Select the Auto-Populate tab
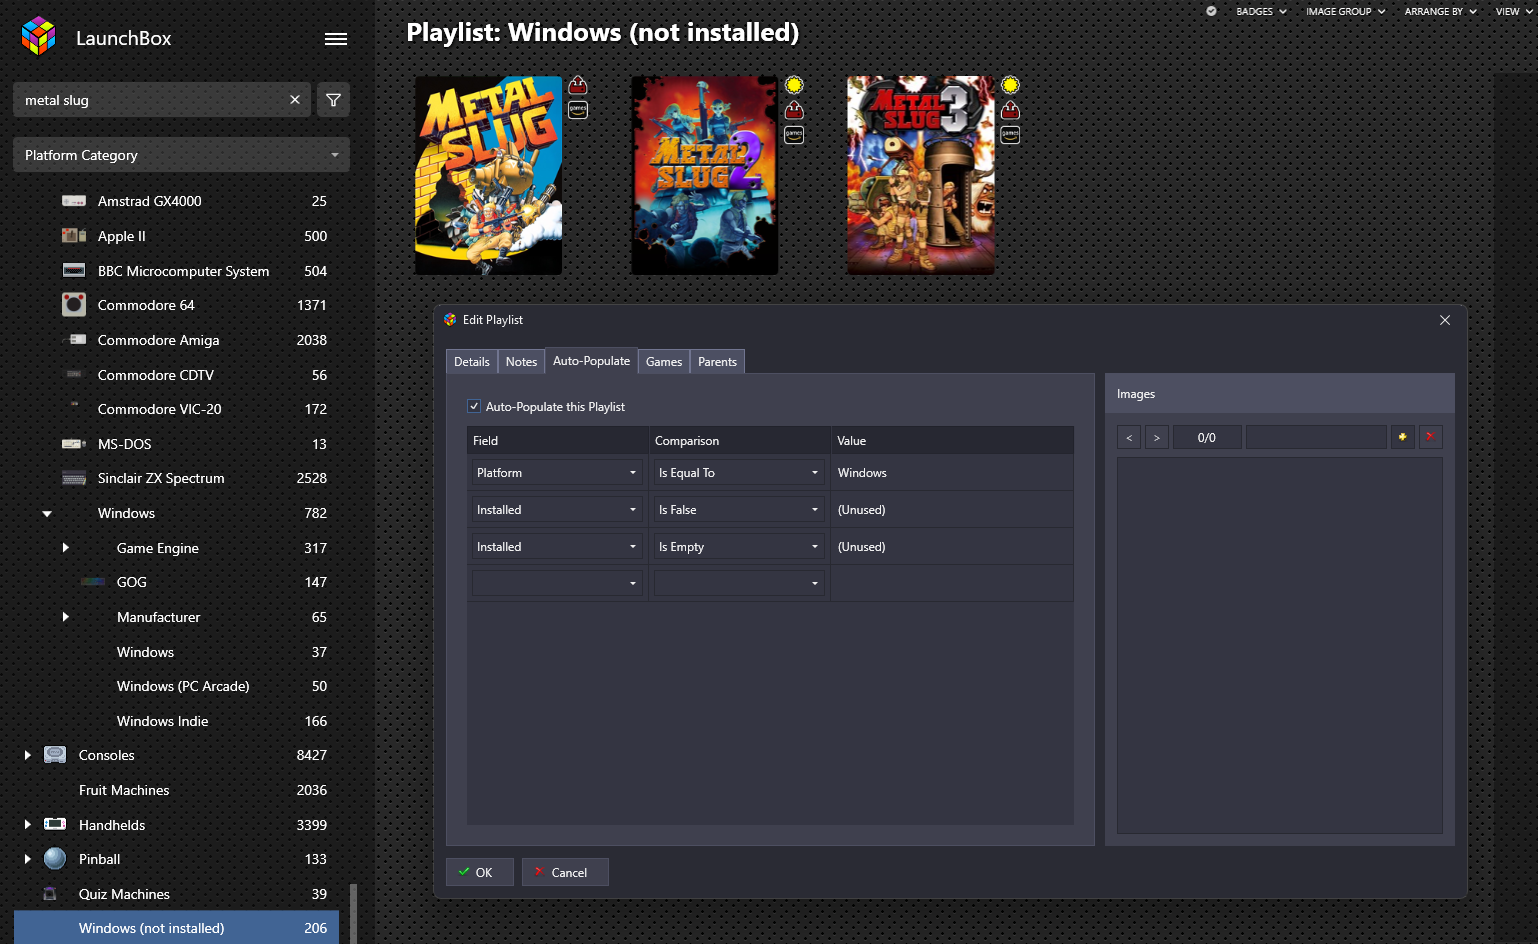Viewport: 1538px width, 944px height. click(x=591, y=360)
